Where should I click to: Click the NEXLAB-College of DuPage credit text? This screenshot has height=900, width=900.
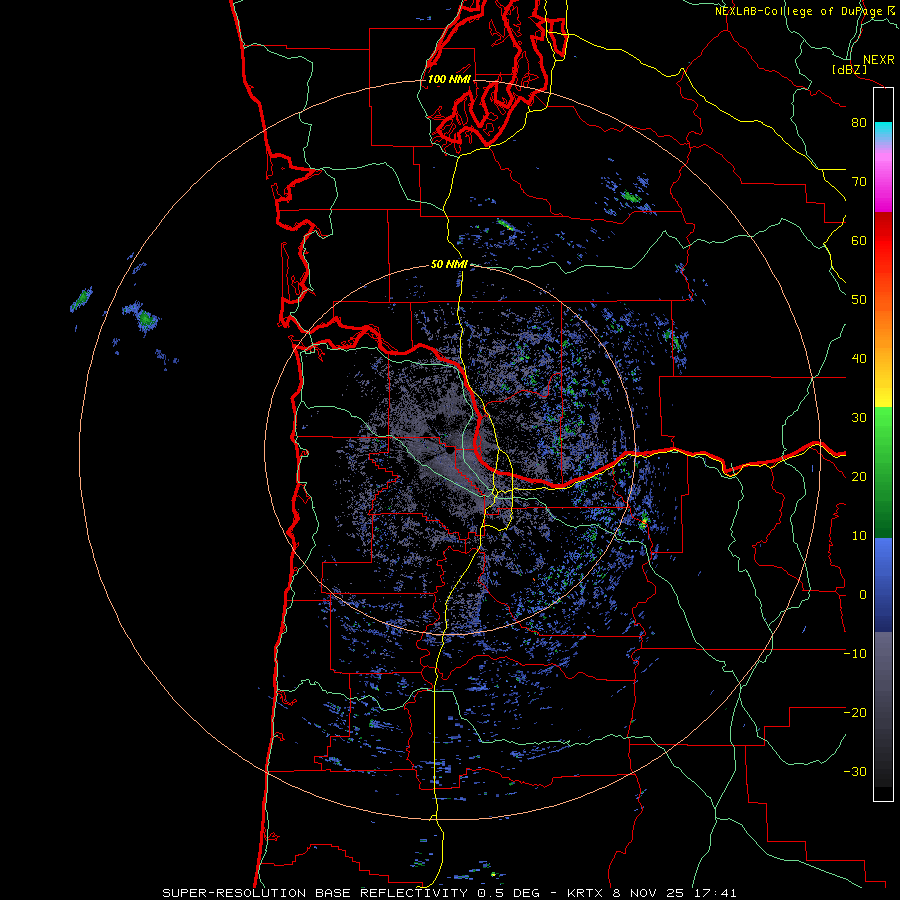tap(799, 11)
